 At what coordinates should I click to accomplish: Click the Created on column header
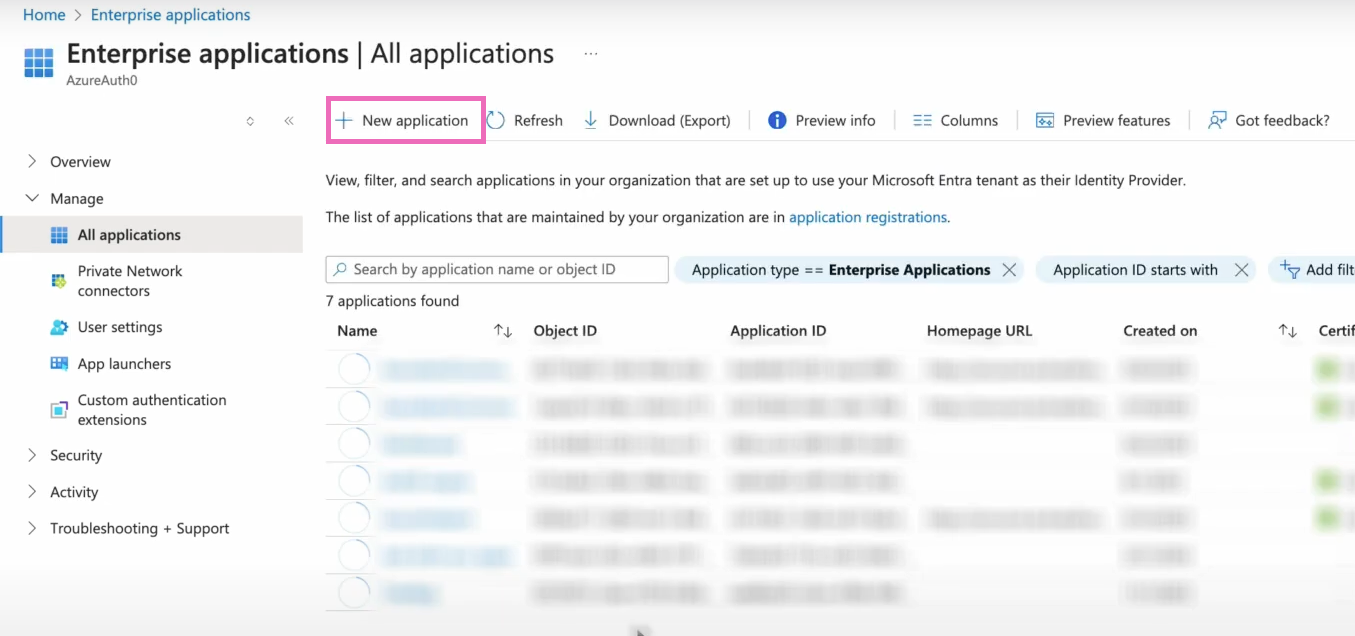pos(1160,331)
